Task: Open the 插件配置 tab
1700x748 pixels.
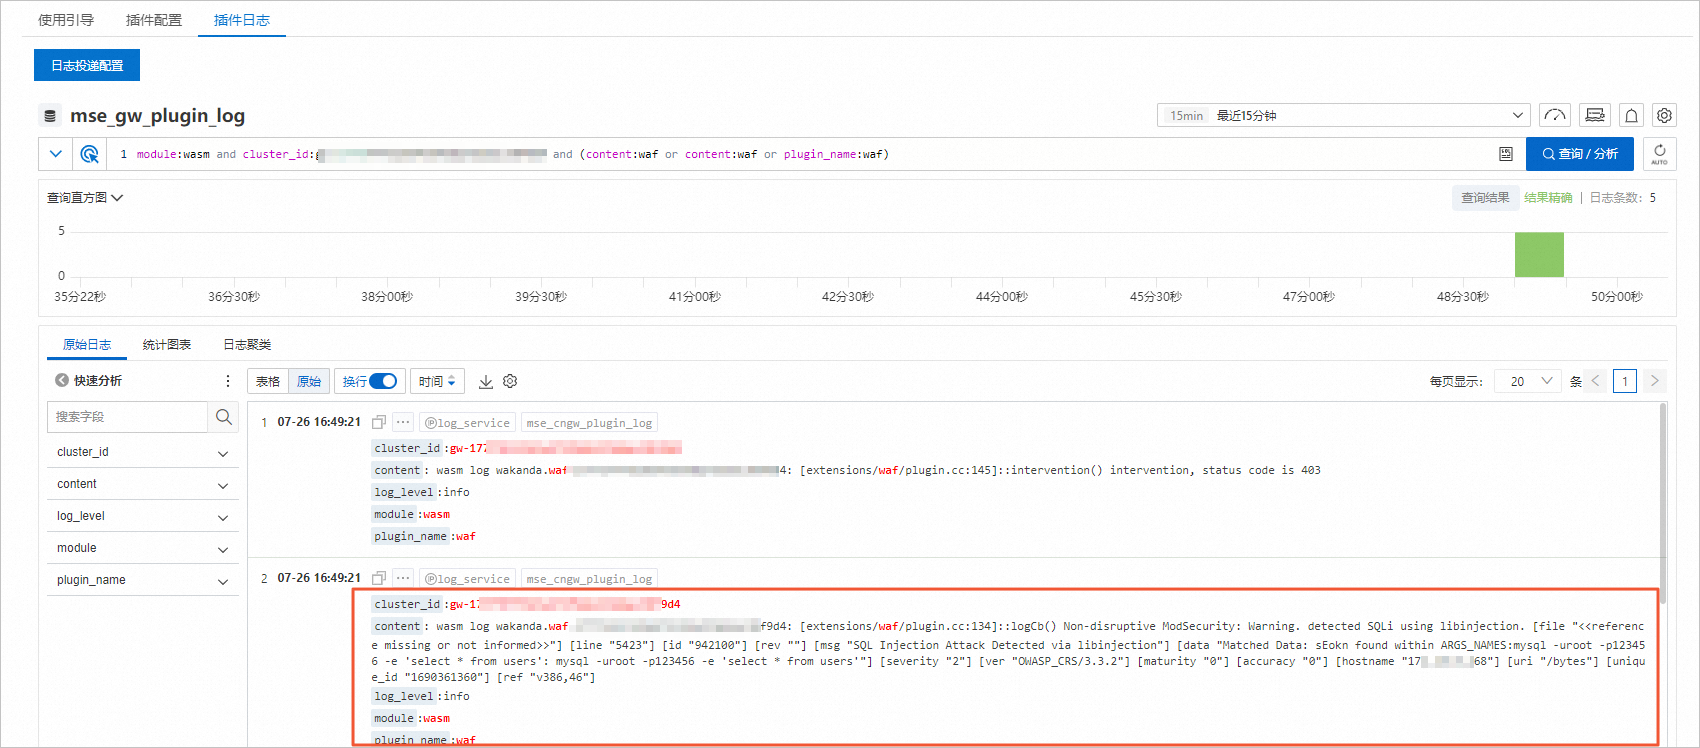Action: click(154, 20)
